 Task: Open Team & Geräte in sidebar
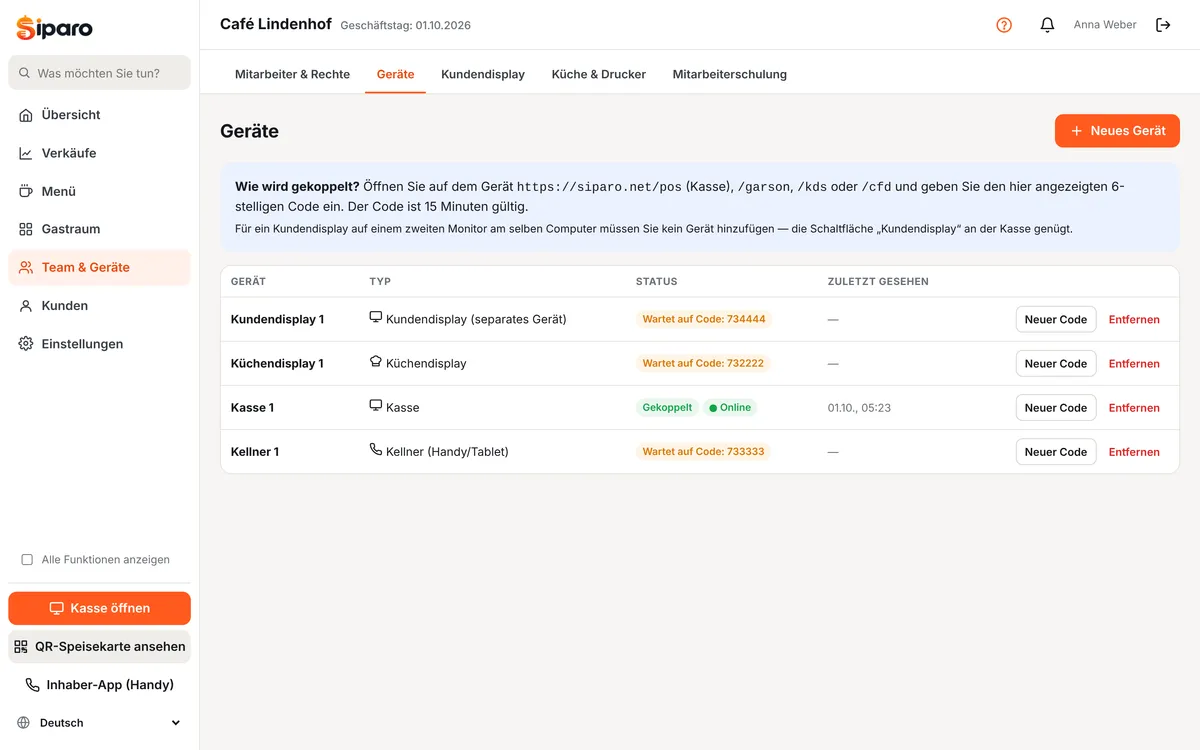pos(100,267)
